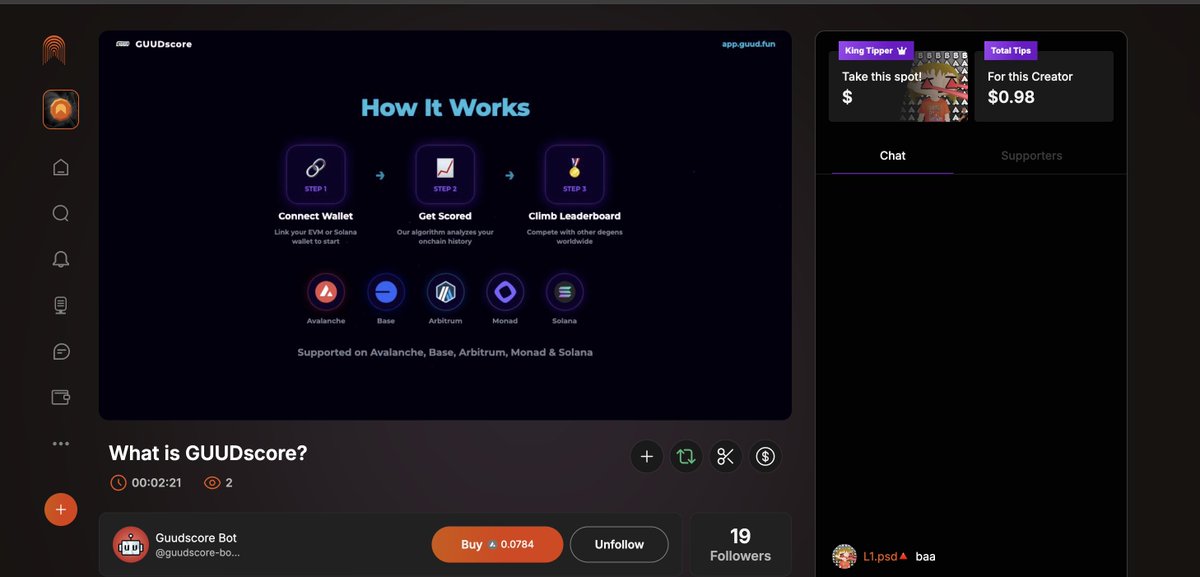Switch to the Chat tab
The height and width of the screenshot is (577, 1200).
click(892, 155)
